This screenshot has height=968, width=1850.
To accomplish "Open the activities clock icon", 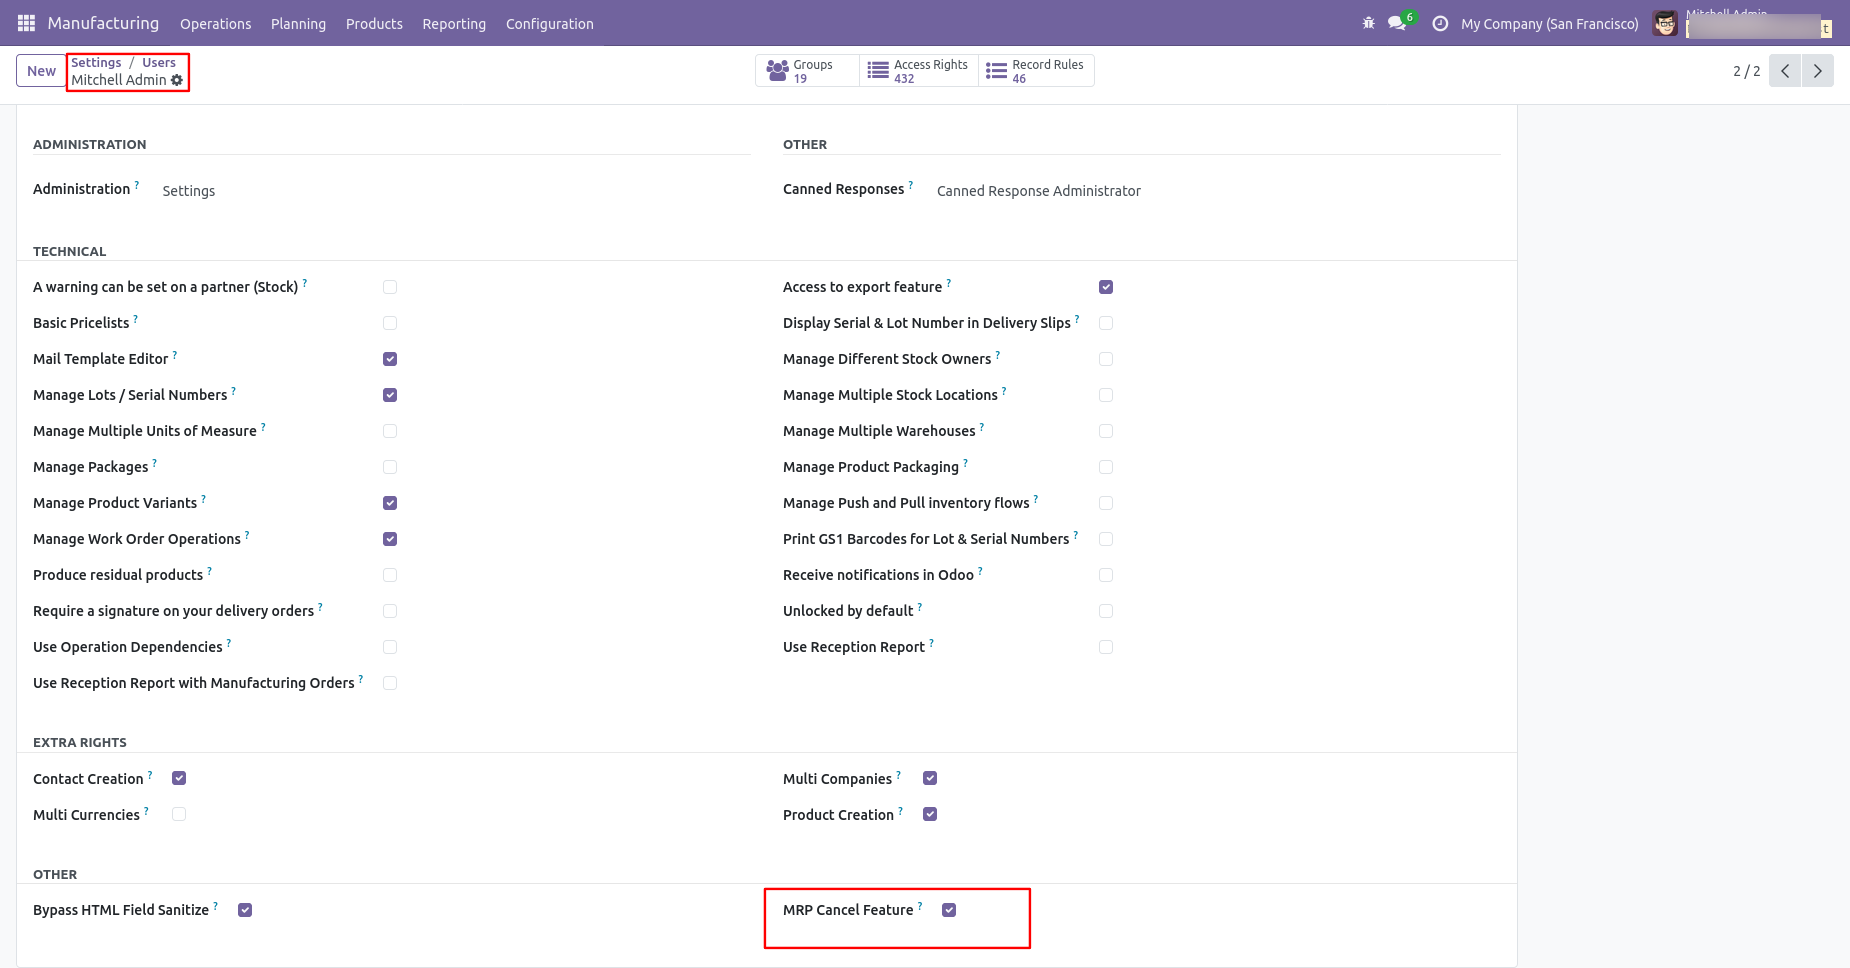I will click(1440, 23).
